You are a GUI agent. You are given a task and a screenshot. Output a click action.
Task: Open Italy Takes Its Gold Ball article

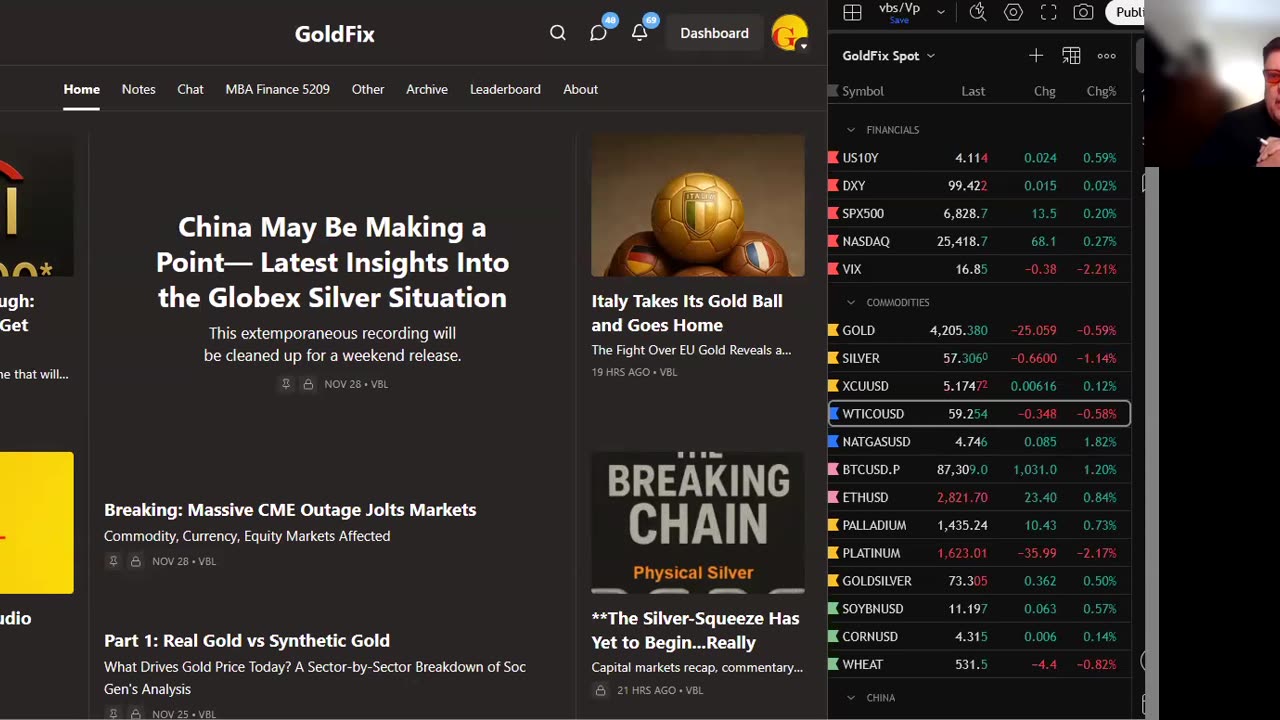click(687, 313)
